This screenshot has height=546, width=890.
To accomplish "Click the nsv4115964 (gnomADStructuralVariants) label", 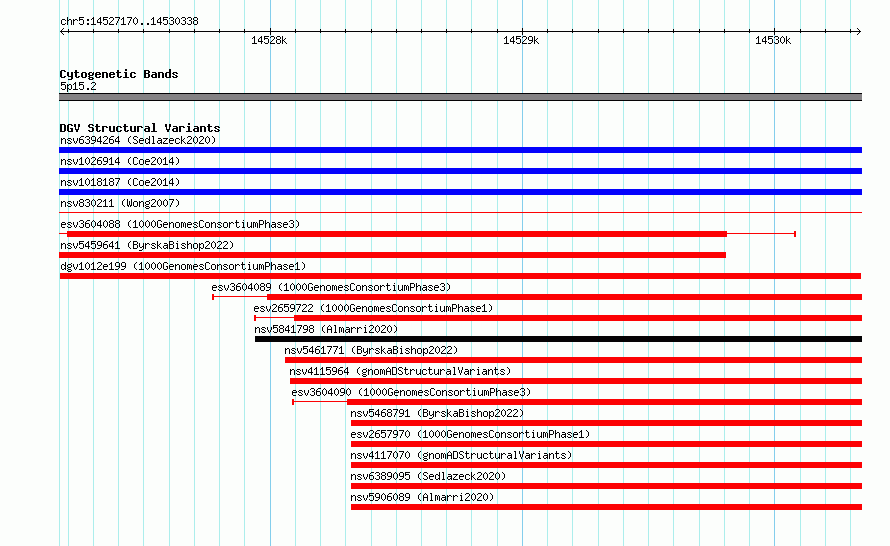I will pyautogui.click(x=400, y=371).
